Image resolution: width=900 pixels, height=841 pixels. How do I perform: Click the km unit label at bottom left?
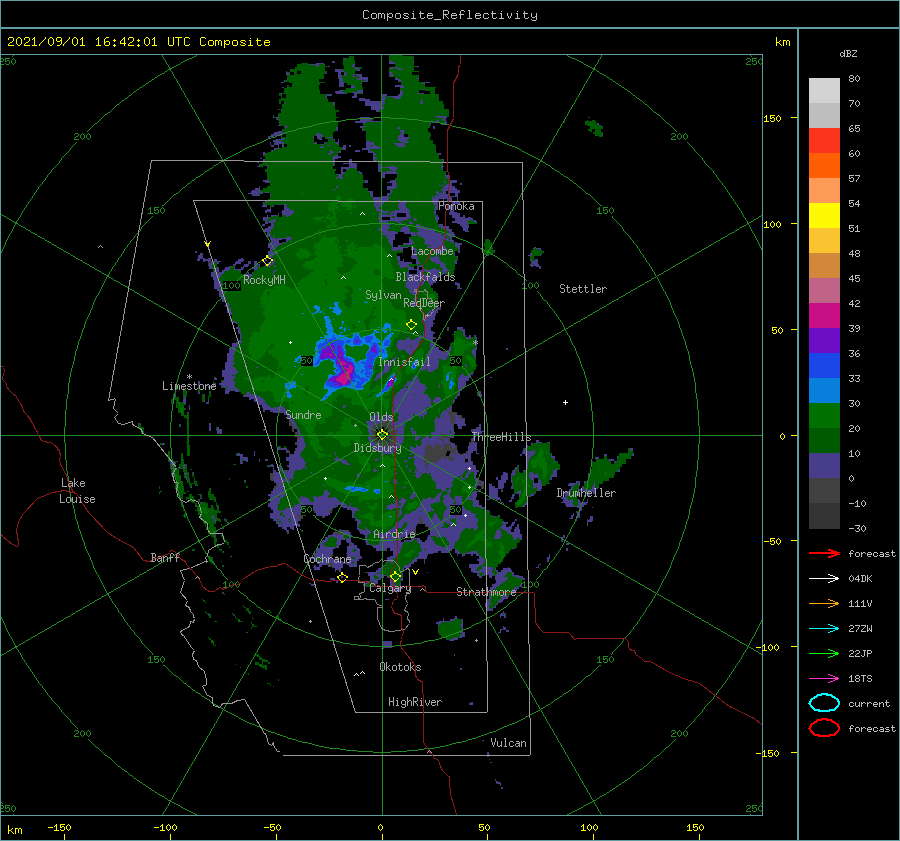pos(14,830)
